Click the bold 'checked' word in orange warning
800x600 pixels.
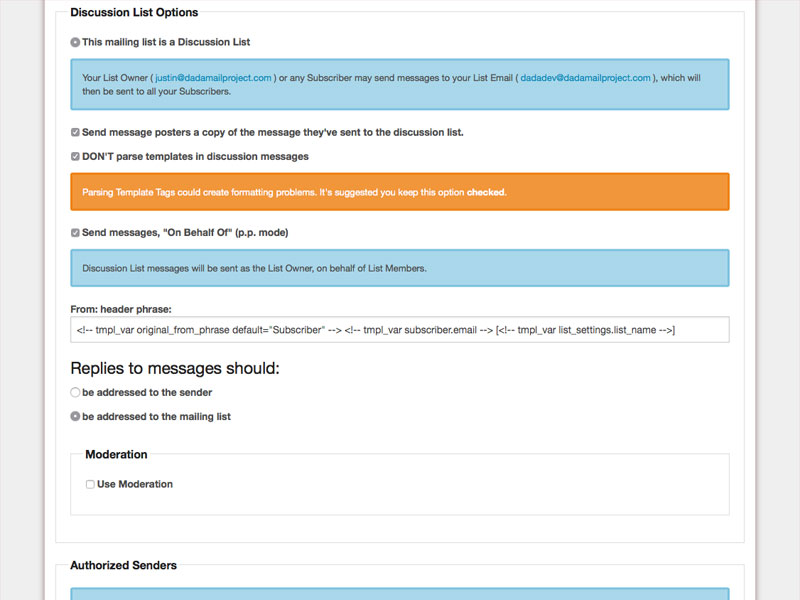click(486, 192)
